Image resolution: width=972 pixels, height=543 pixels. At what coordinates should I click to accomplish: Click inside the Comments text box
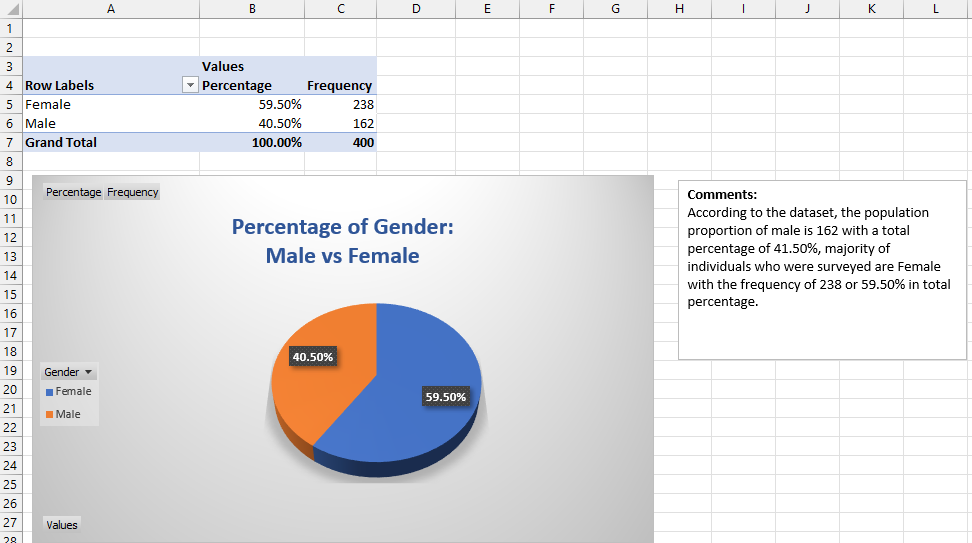click(x=822, y=270)
